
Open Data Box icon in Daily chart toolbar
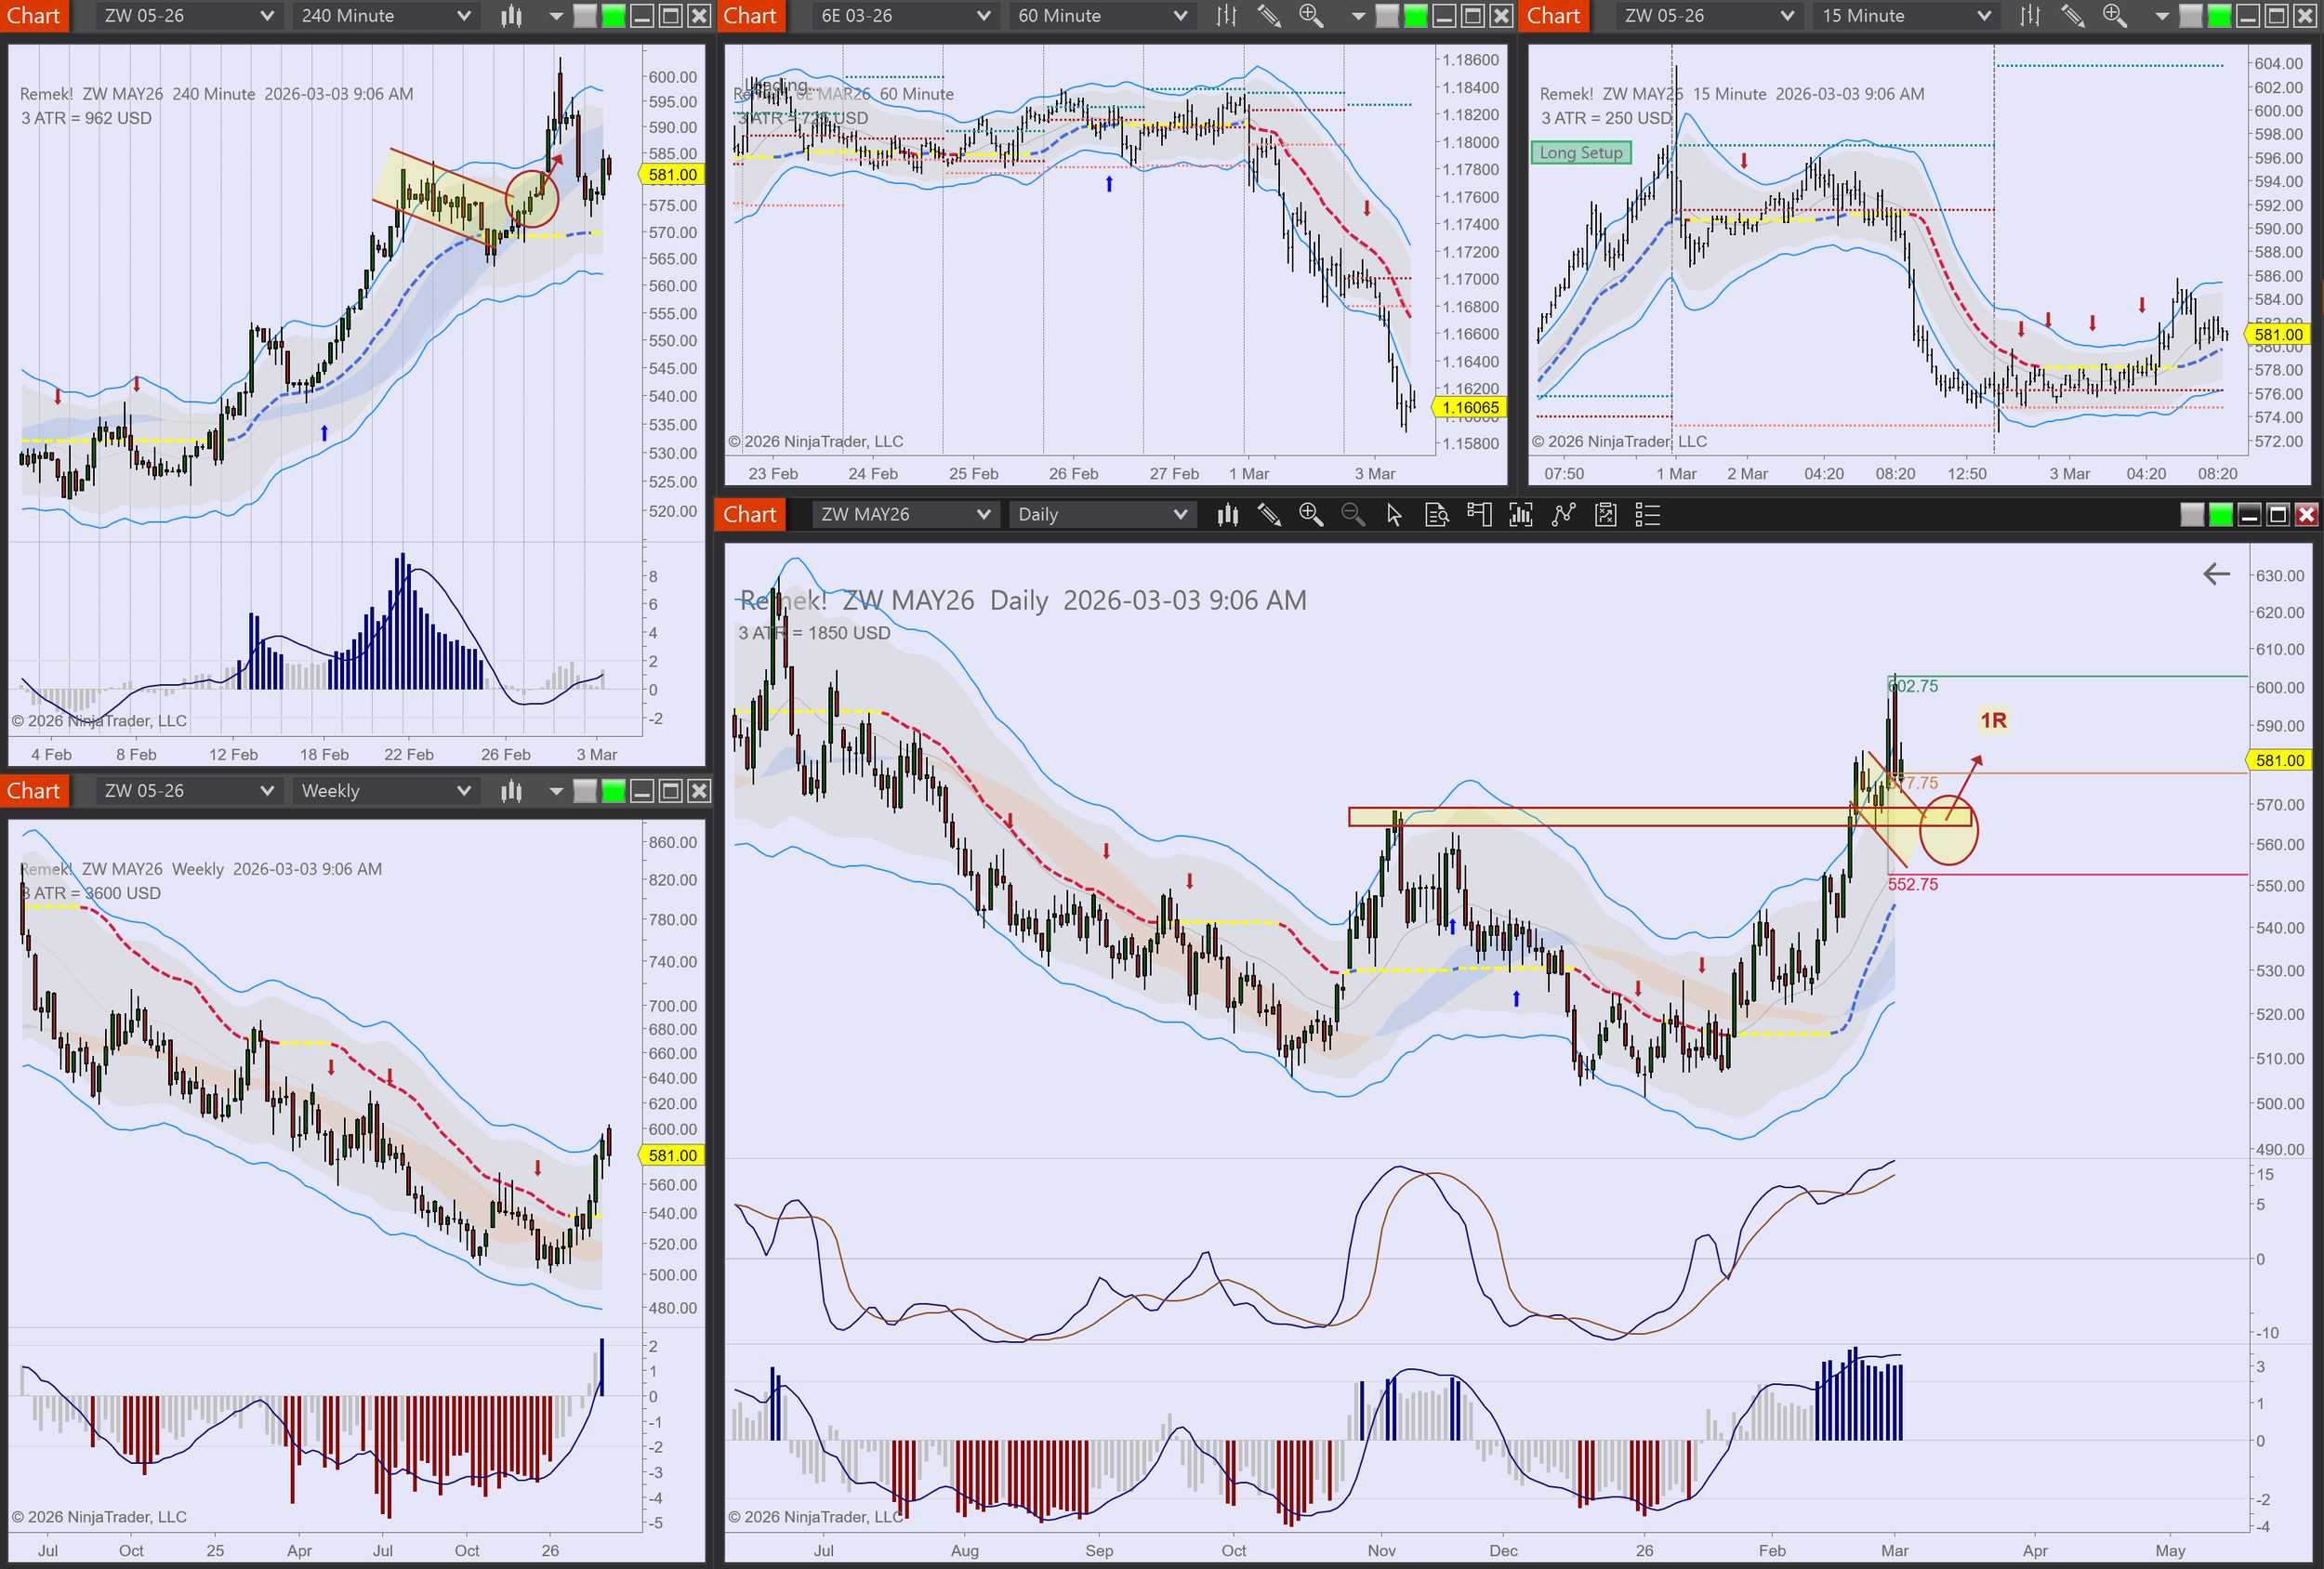tap(1437, 515)
